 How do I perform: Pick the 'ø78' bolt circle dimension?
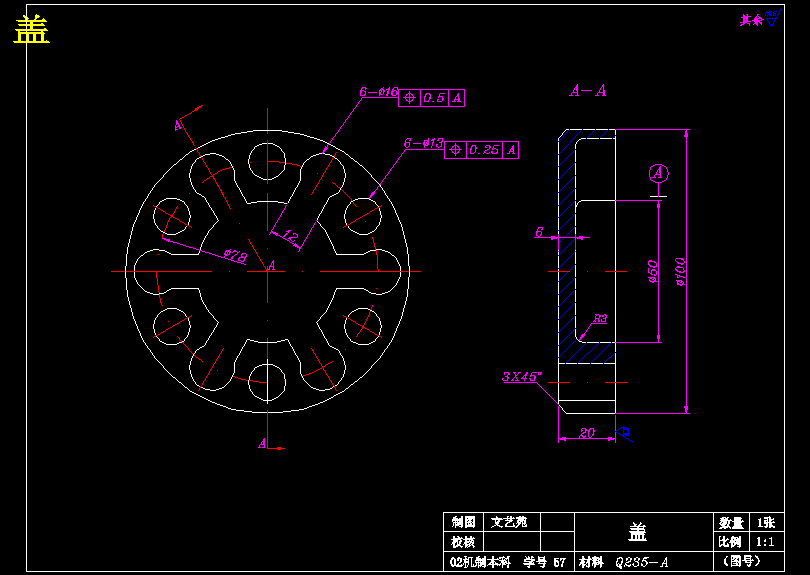[x=236, y=254]
